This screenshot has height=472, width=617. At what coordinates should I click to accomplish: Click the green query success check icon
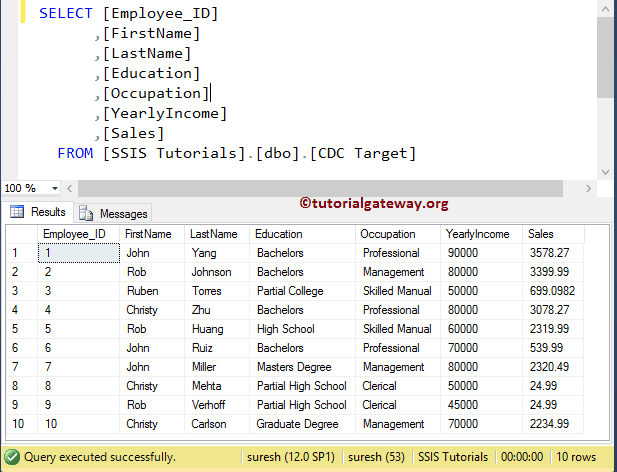(11, 457)
